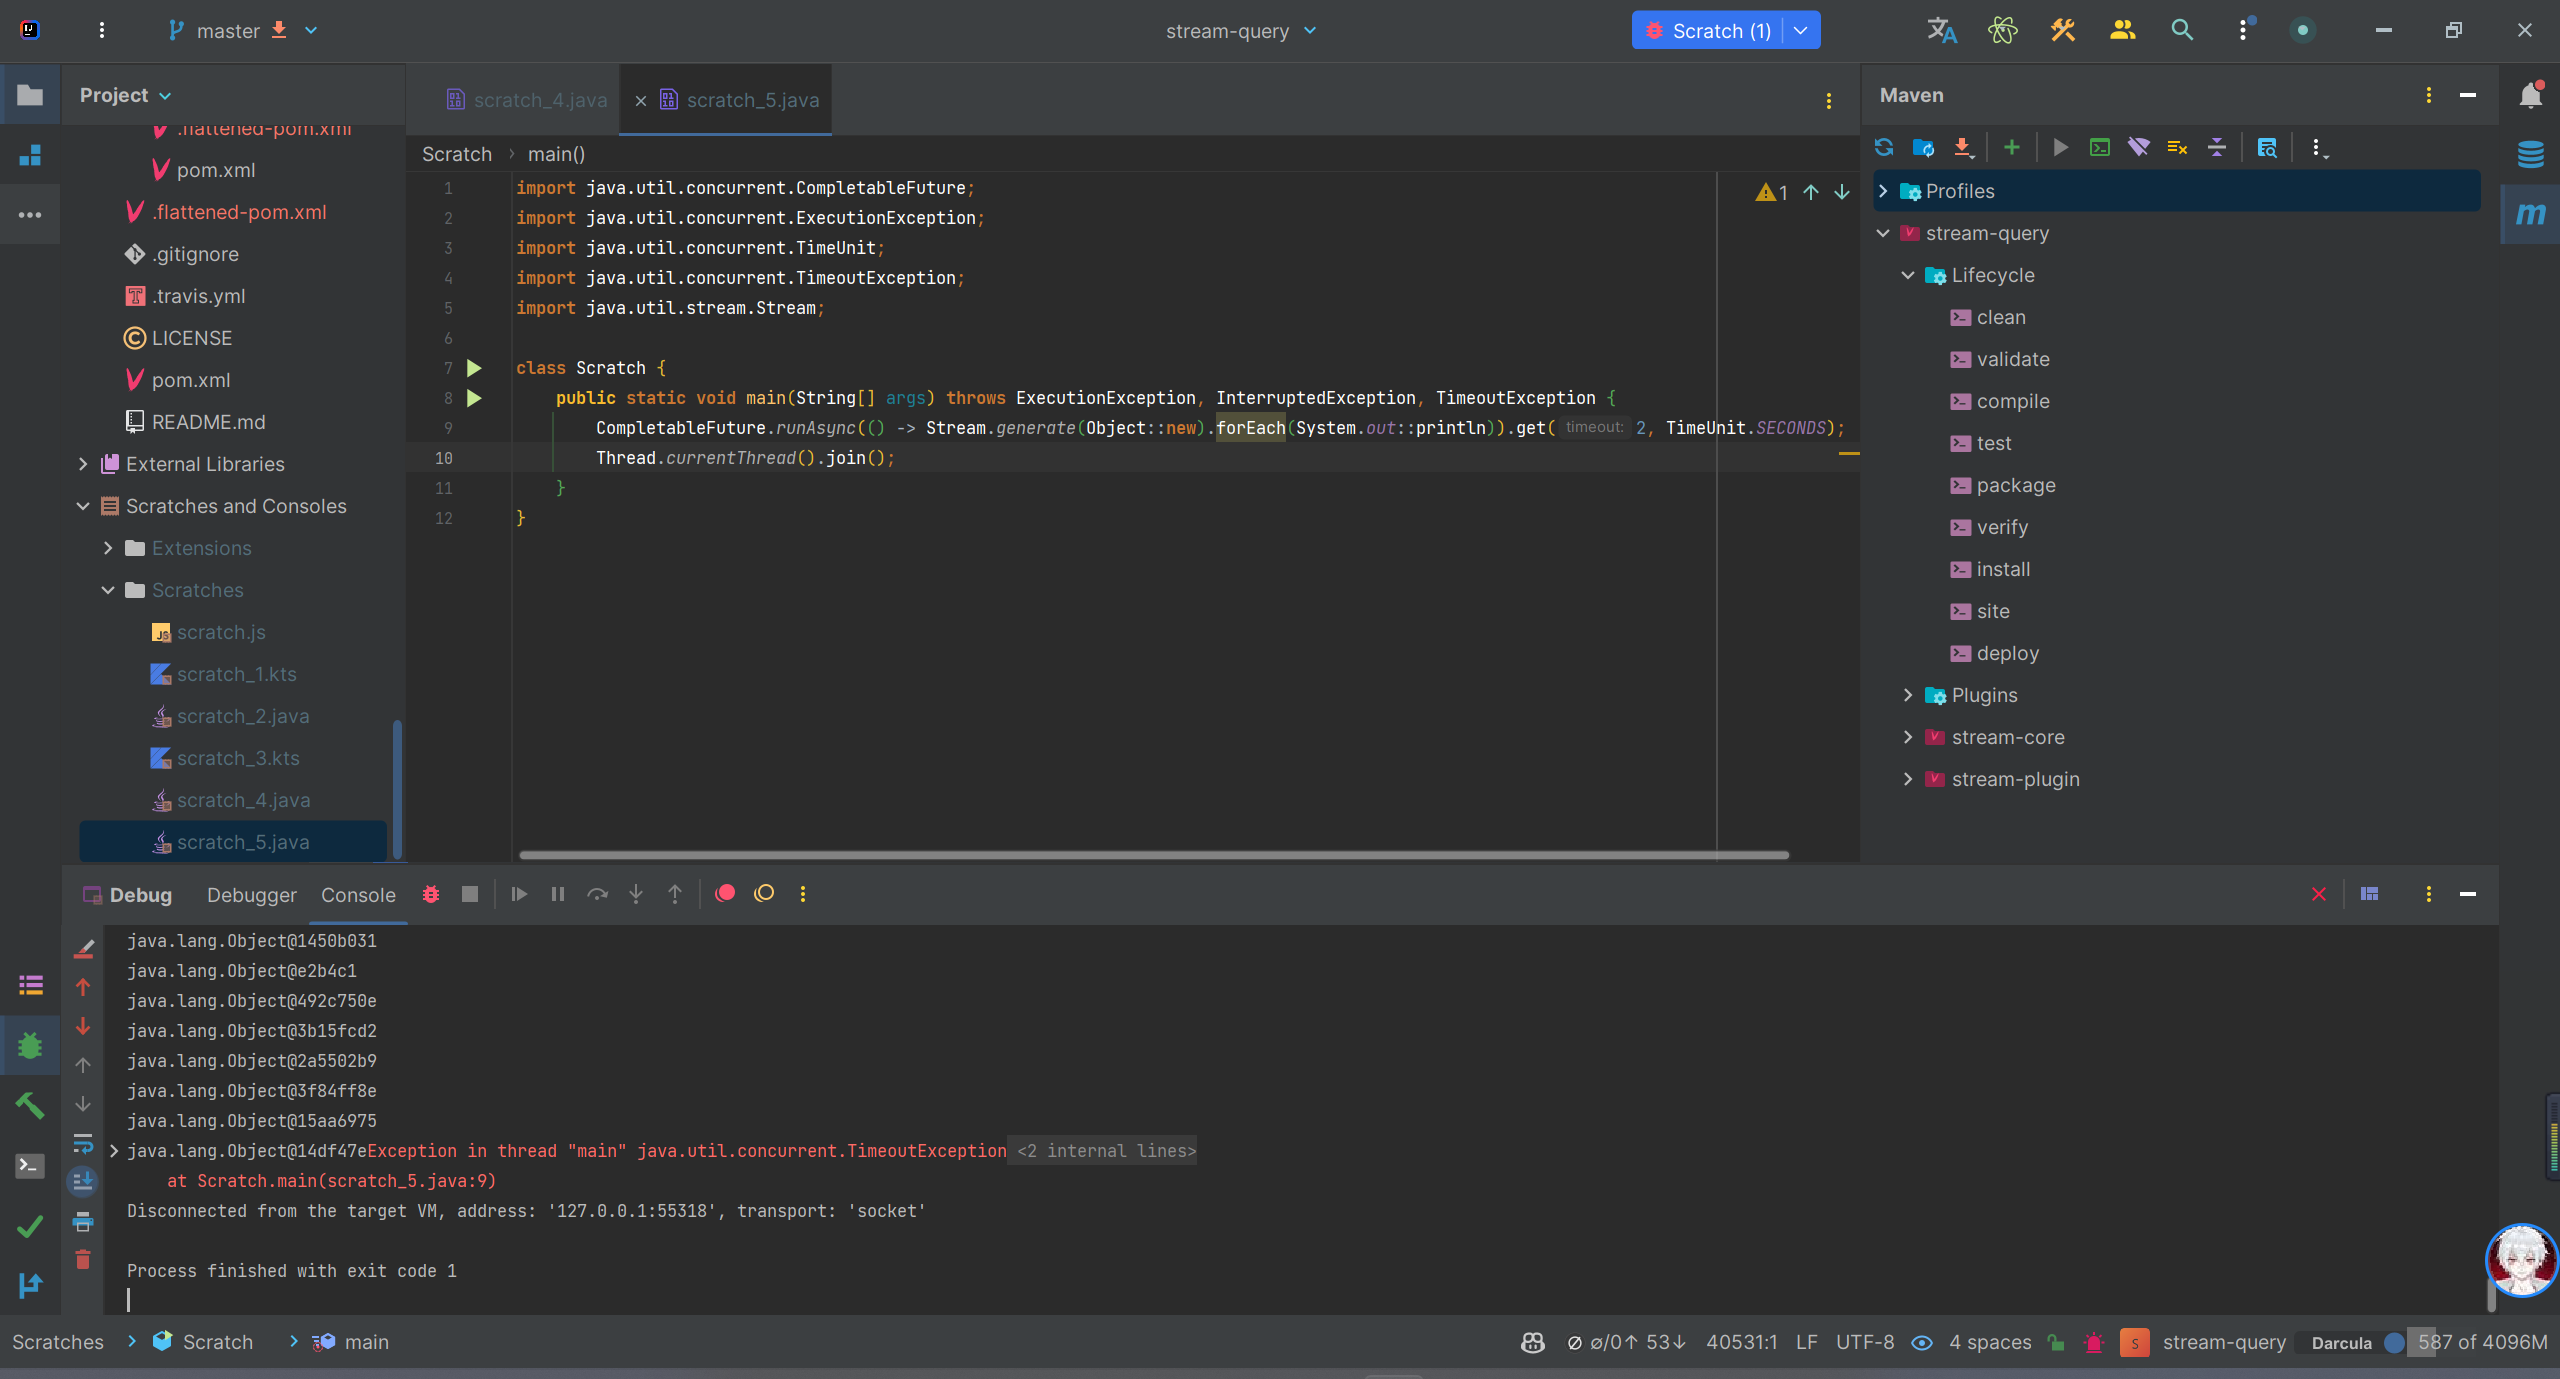Image resolution: width=2560 pixels, height=1379 pixels.
Task: Open the Search Everywhere magnifier icon
Action: pos(2182,30)
